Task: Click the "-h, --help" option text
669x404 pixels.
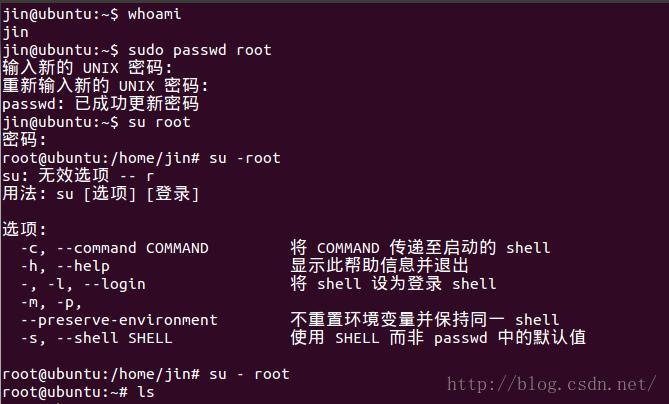Action: click(65, 266)
